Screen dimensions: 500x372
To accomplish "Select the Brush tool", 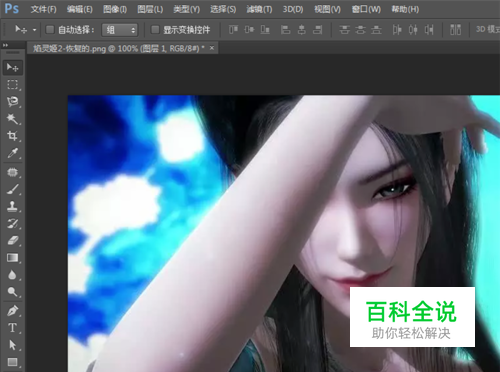I will (13, 189).
